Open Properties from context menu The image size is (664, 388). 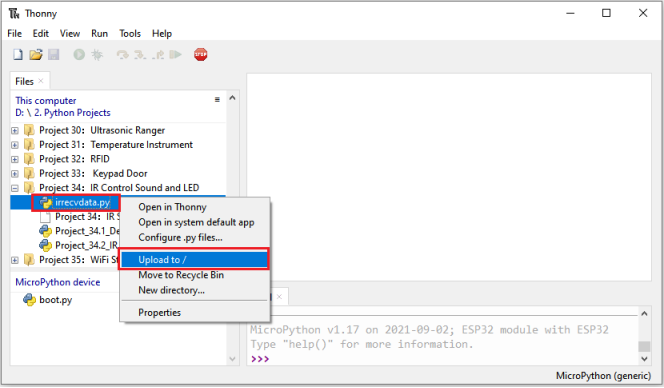point(195,313)
